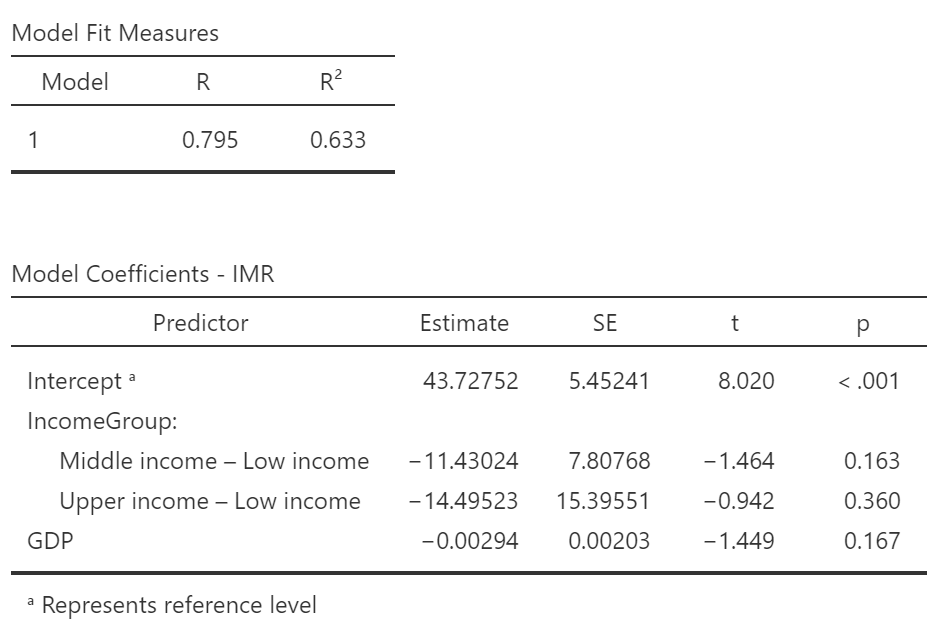
Task: Select the R value 0.795
Action: pos(210,140)
